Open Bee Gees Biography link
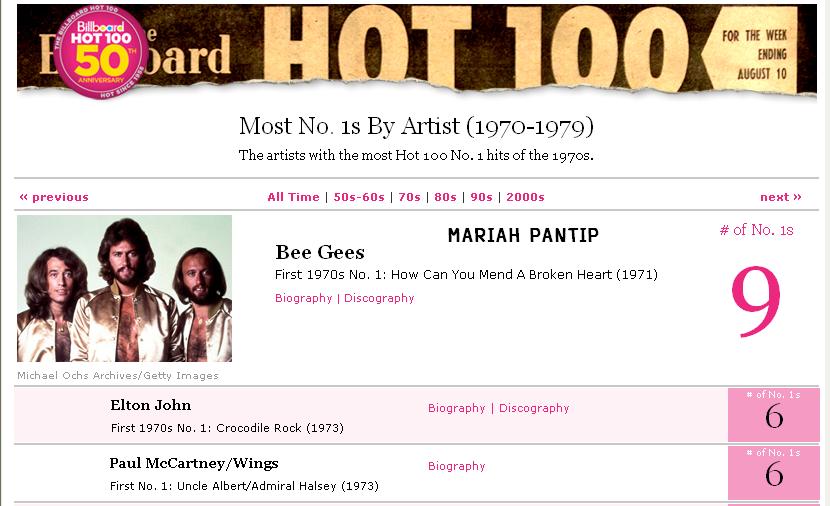 pyautogui.click(x=303, y=298)
